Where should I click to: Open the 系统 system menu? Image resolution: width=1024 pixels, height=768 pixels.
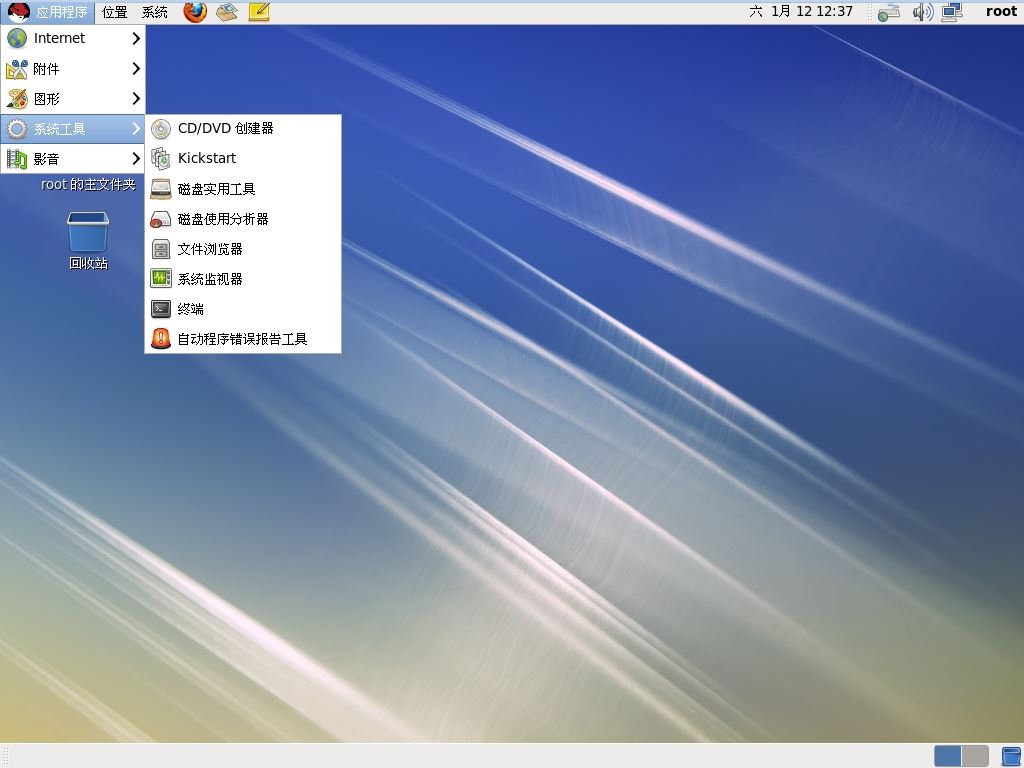(x=155, y=12)
